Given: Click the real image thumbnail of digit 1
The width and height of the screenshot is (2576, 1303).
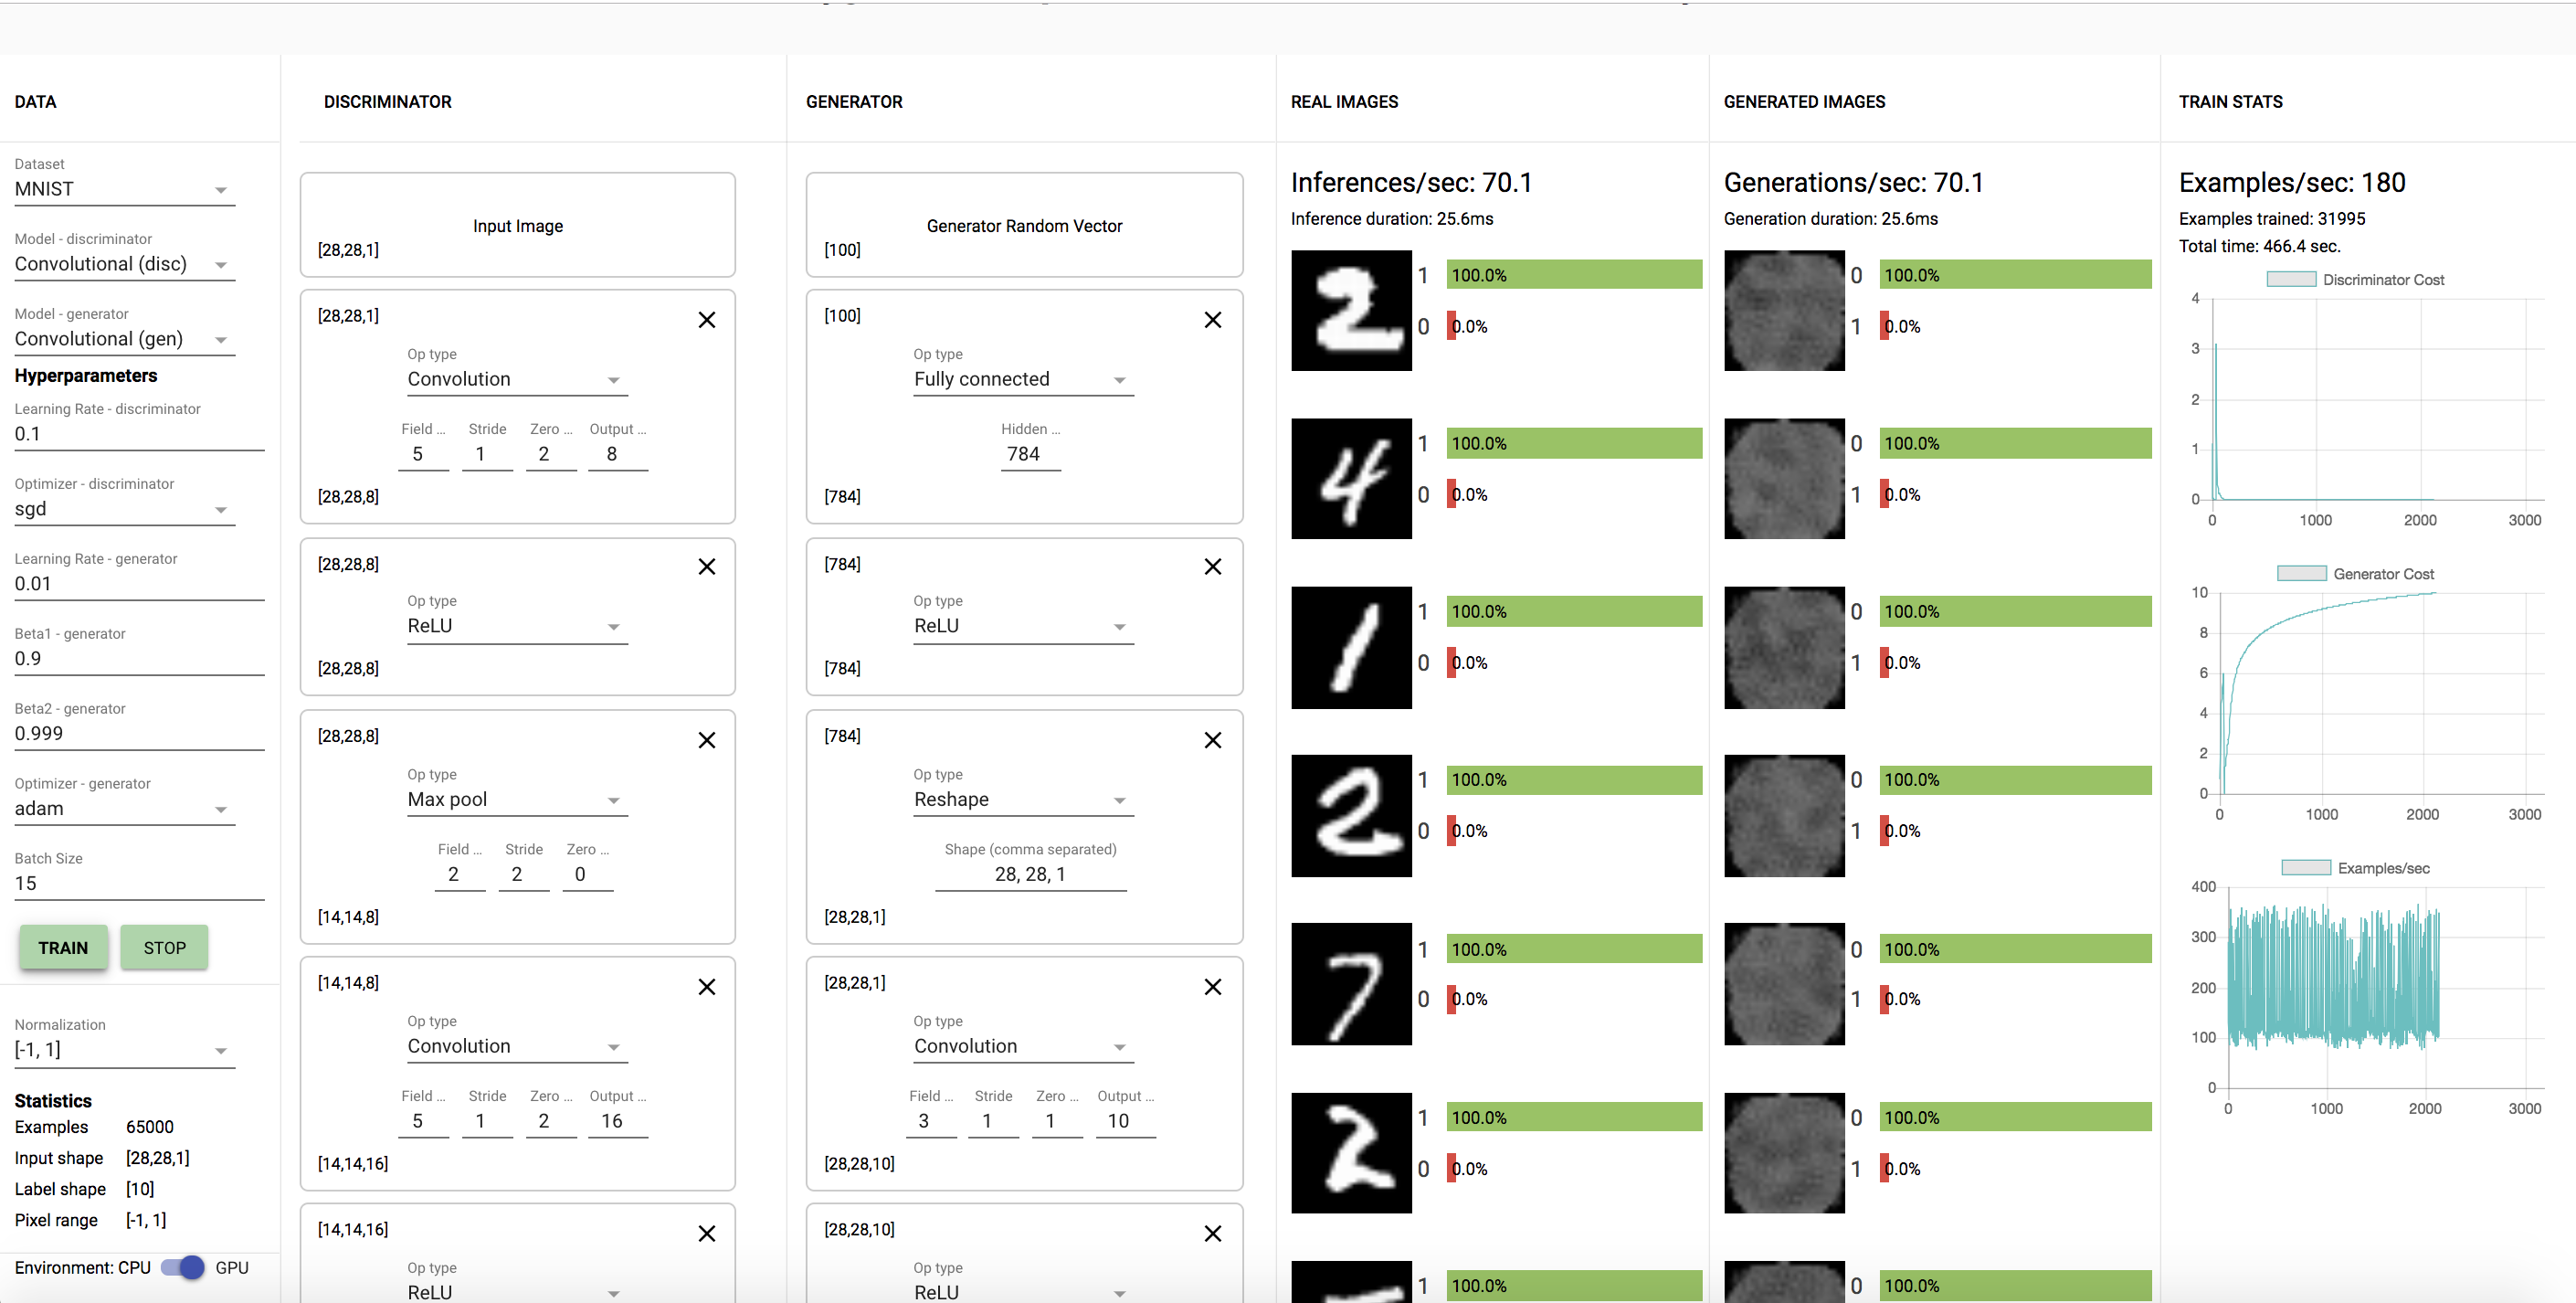Looking at the screenshot, I should 1351,647.
